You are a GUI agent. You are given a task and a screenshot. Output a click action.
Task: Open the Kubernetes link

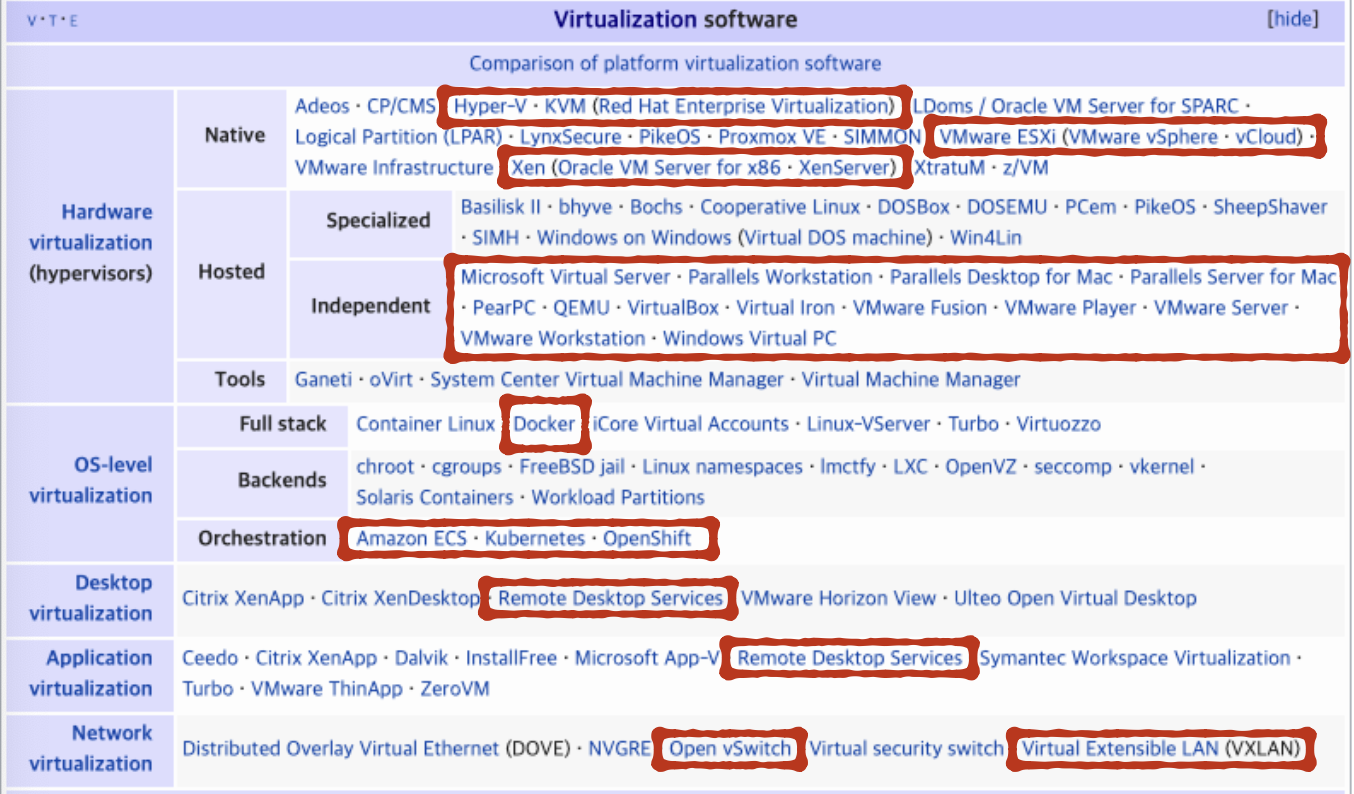pos(535,538)
